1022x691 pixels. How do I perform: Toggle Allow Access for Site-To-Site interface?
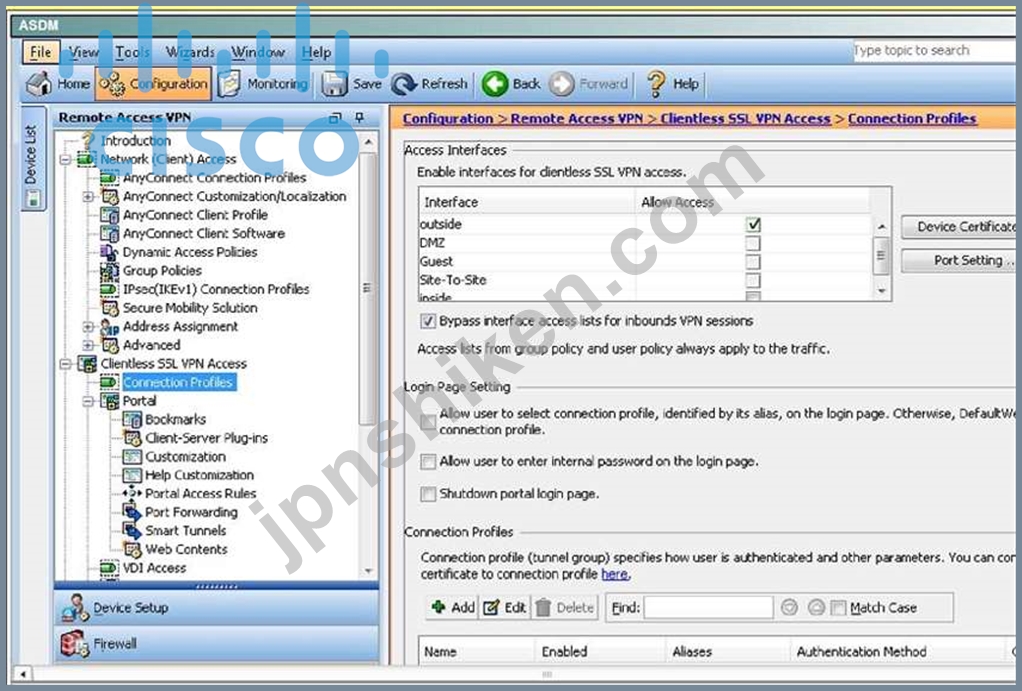(x=753, y=280)
